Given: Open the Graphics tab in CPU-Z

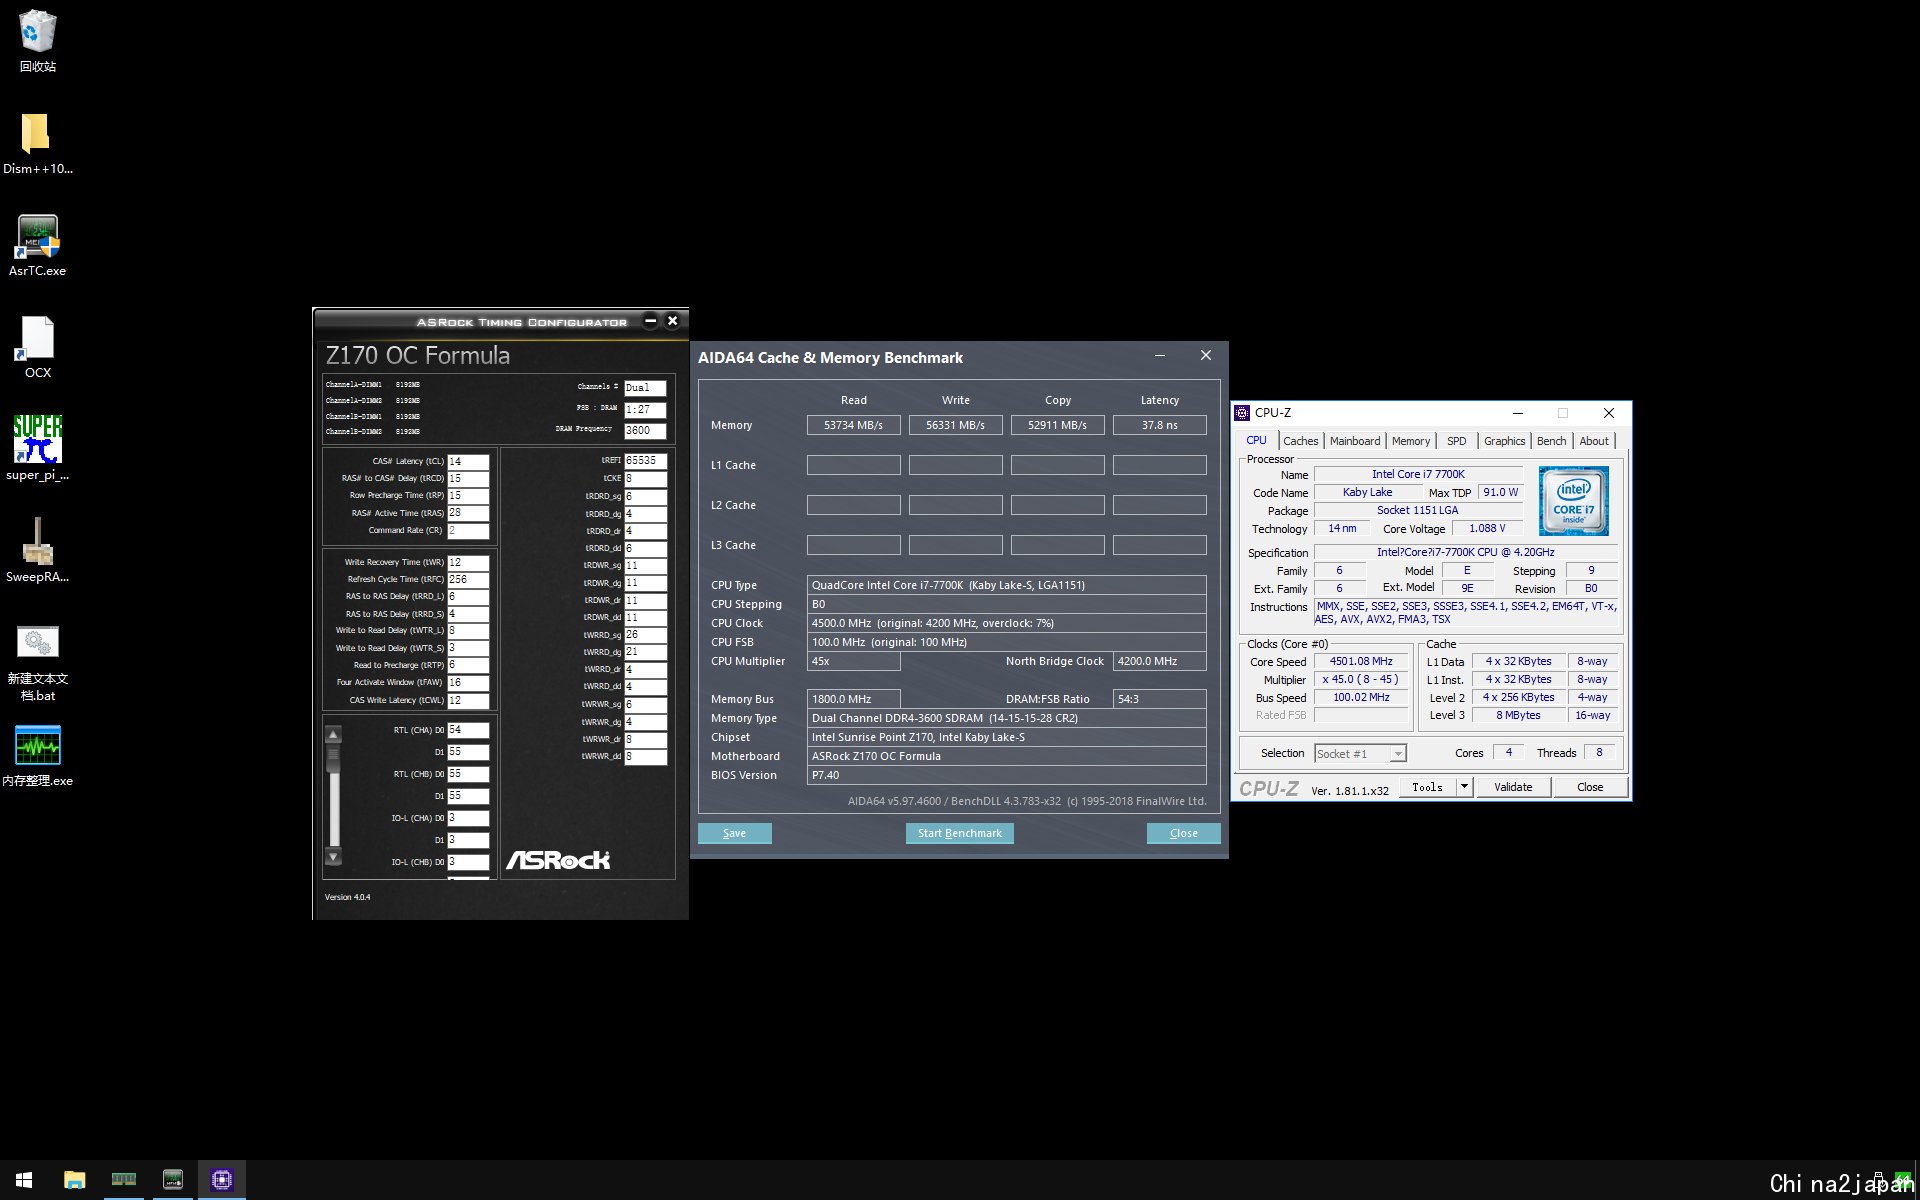Looking at the screenshot, I should [x=1504, y=441].
